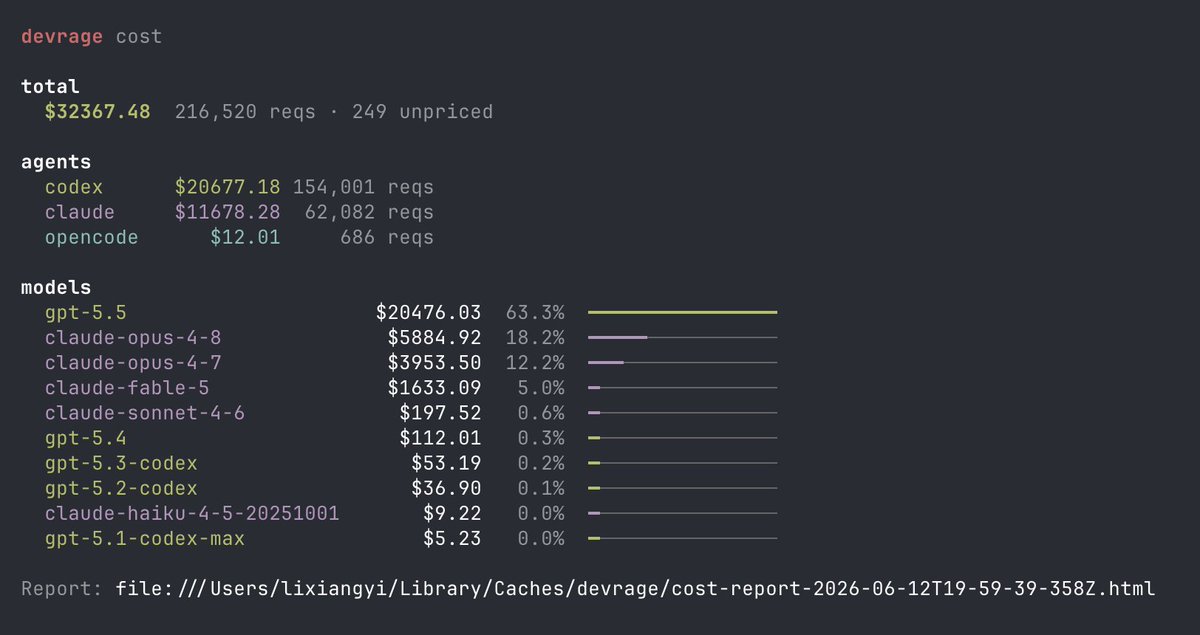The width and height of the screenshot is (1200, 635).
Task: Click claude cost $11678.28
Action: (x=227, y=212)
